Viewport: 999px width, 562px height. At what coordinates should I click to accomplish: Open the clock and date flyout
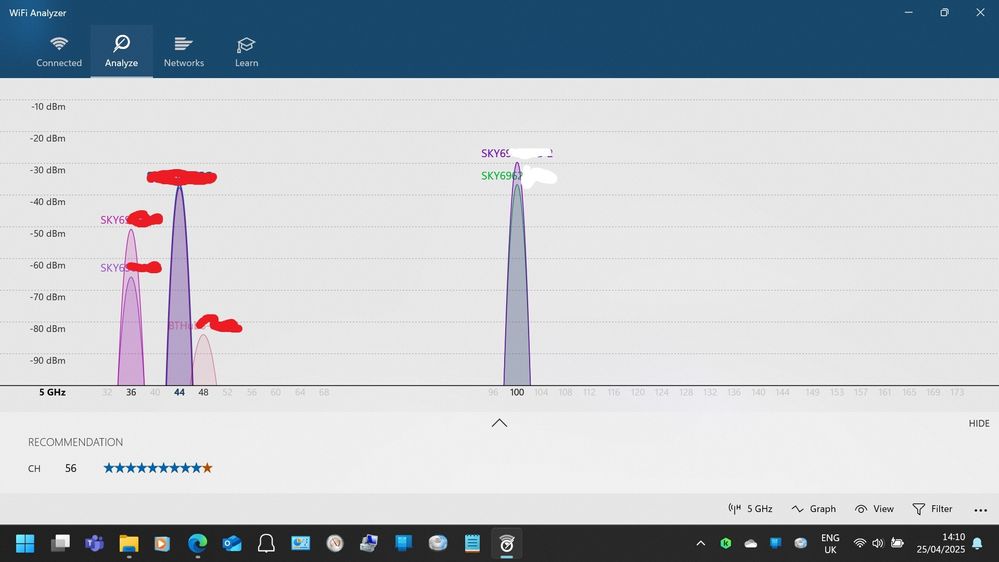point(940,544)
